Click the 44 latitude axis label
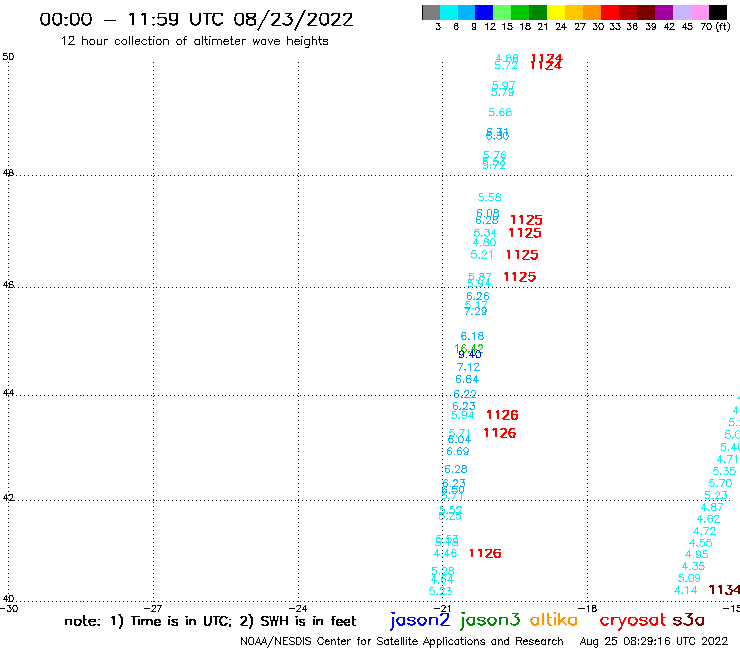This screenshot has height=650, width=740. click(x=8, y=393)
